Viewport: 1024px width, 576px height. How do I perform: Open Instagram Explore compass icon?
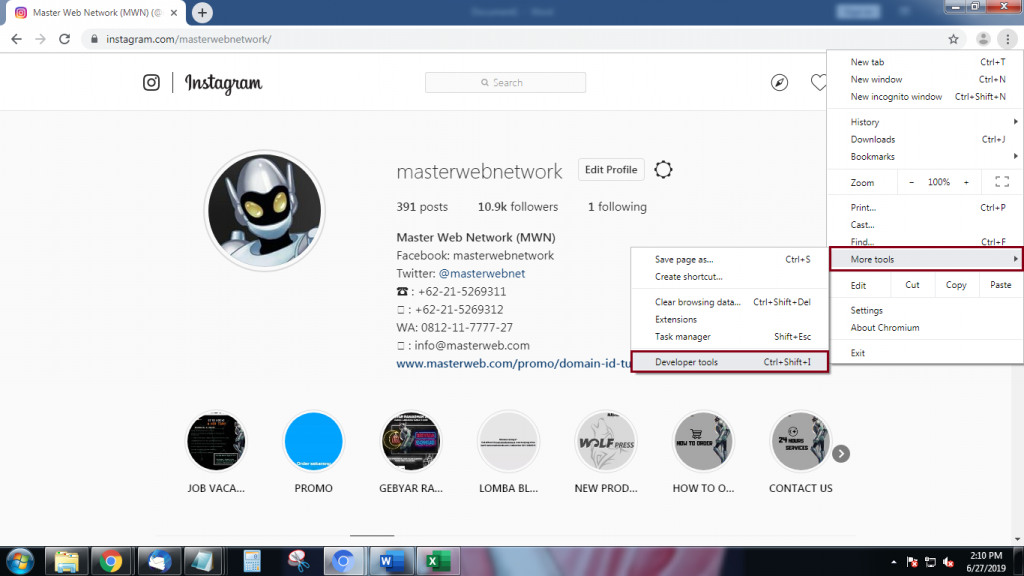coord(779,83)
